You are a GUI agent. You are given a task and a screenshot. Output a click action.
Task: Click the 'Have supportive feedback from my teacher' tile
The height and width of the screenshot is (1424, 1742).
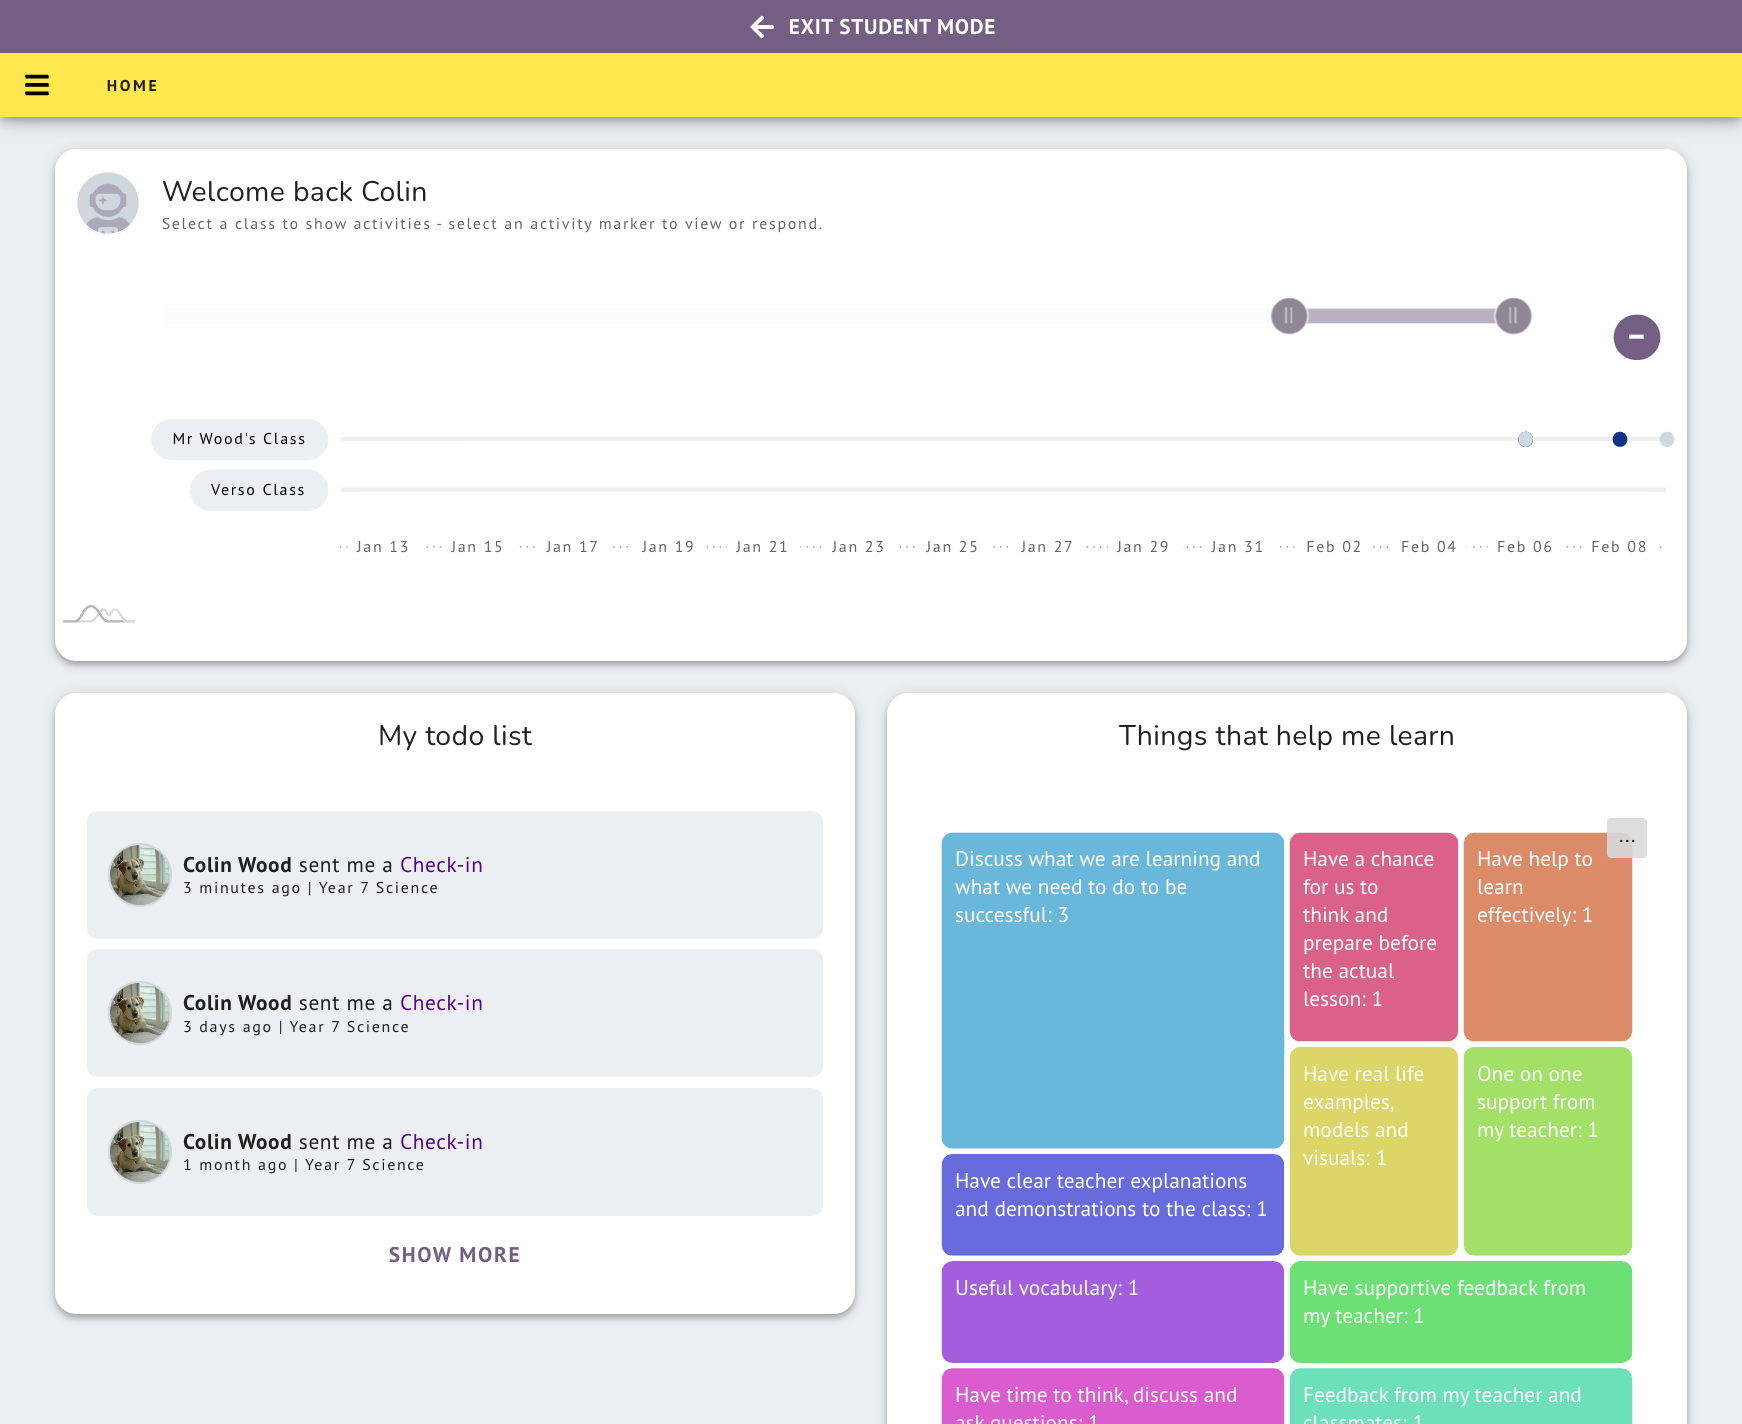coord(1460,1312)
